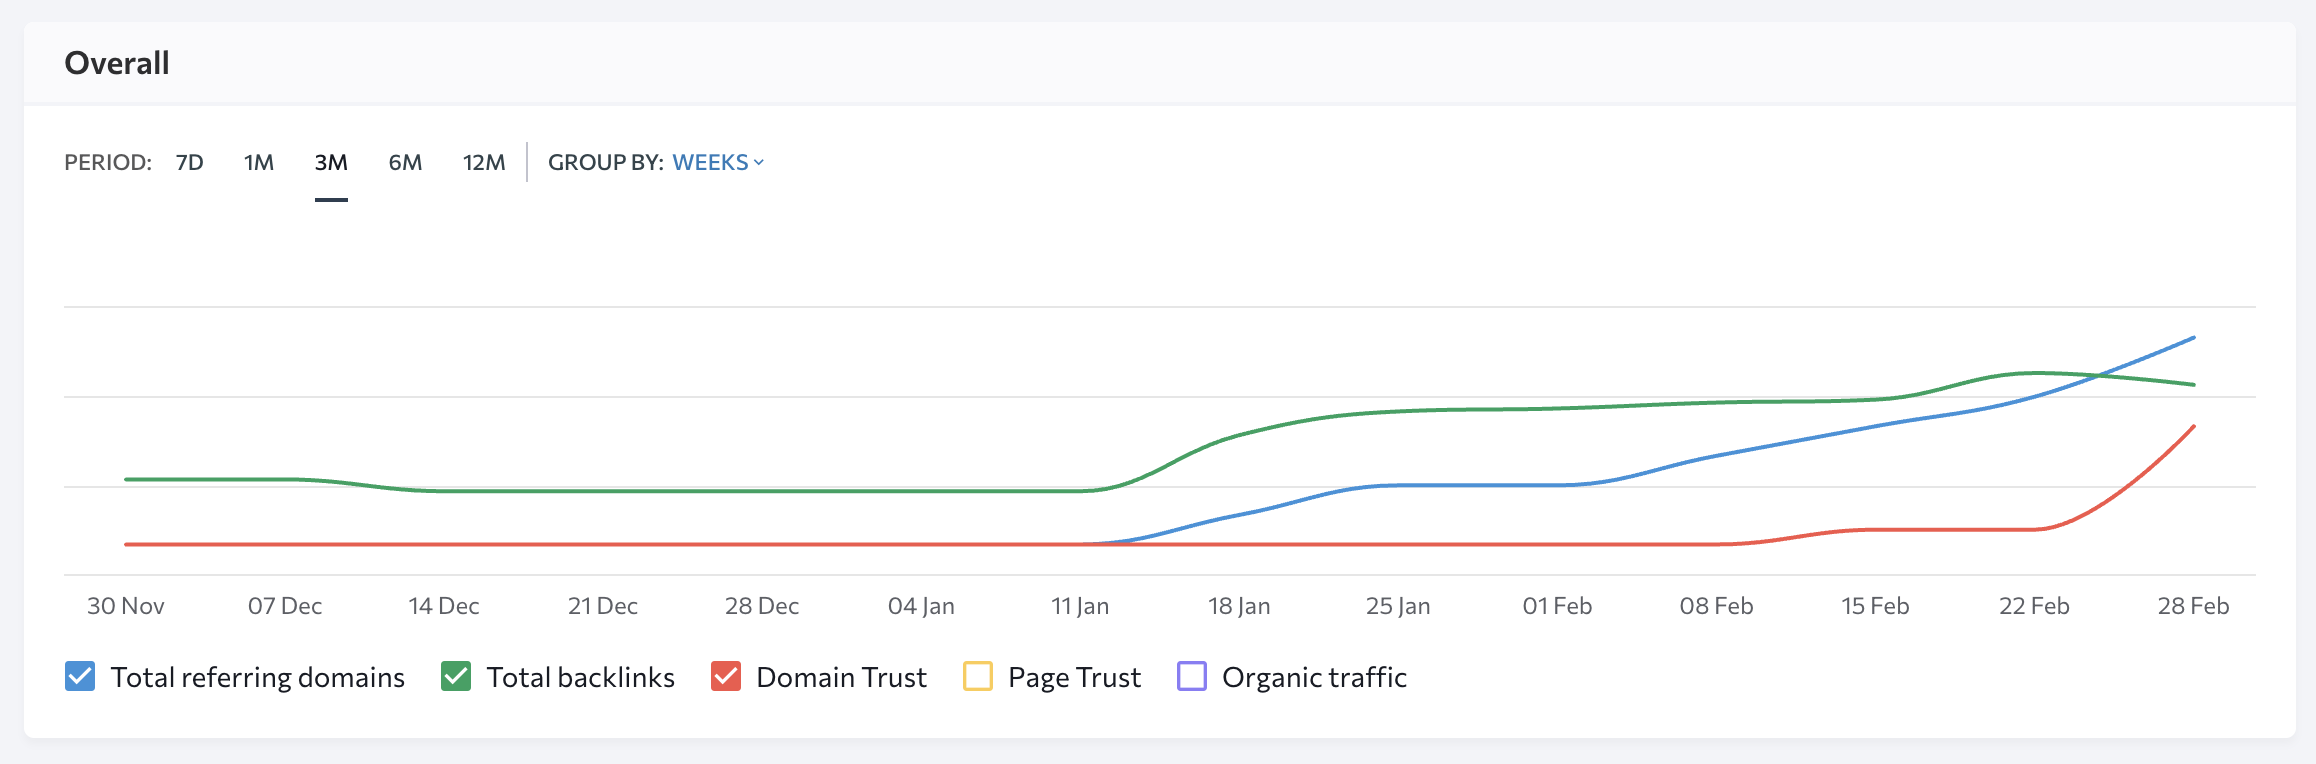Image resolution: width=2316 pixels, height=764 pixels.
Task: Enable the Organic traffic checkbox
Action: point(1192,677)
